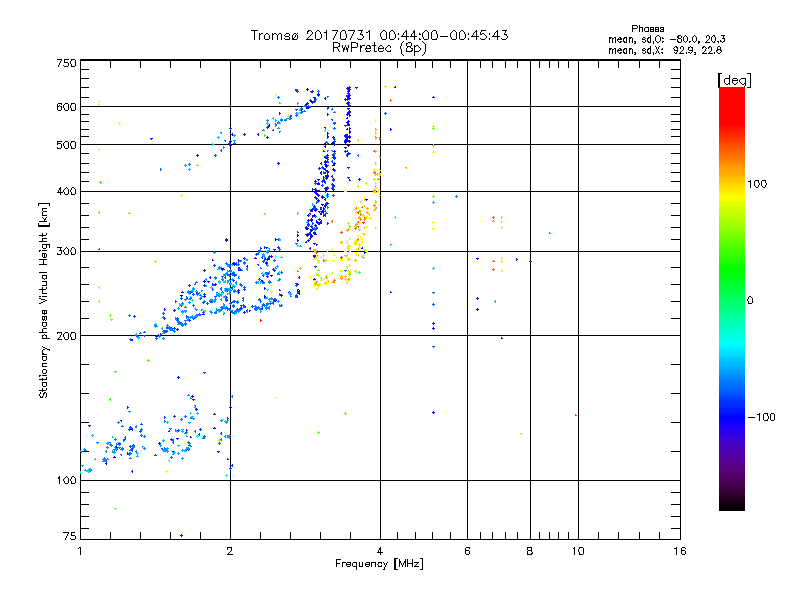Click the plot title 'Tromsø 20170731 00:44:00-00:45:43'
This screenshot has height=600, width=800.
point(379,35)
